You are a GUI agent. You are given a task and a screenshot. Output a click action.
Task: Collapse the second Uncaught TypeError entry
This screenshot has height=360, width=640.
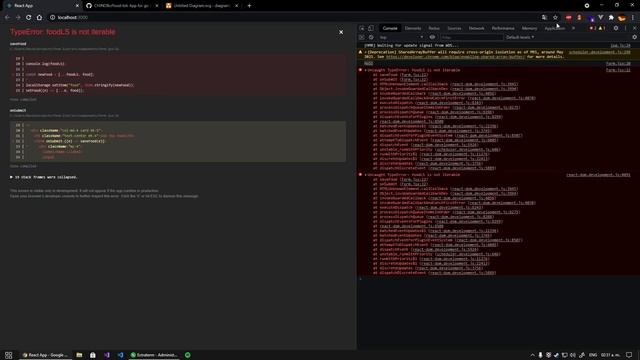365,175
